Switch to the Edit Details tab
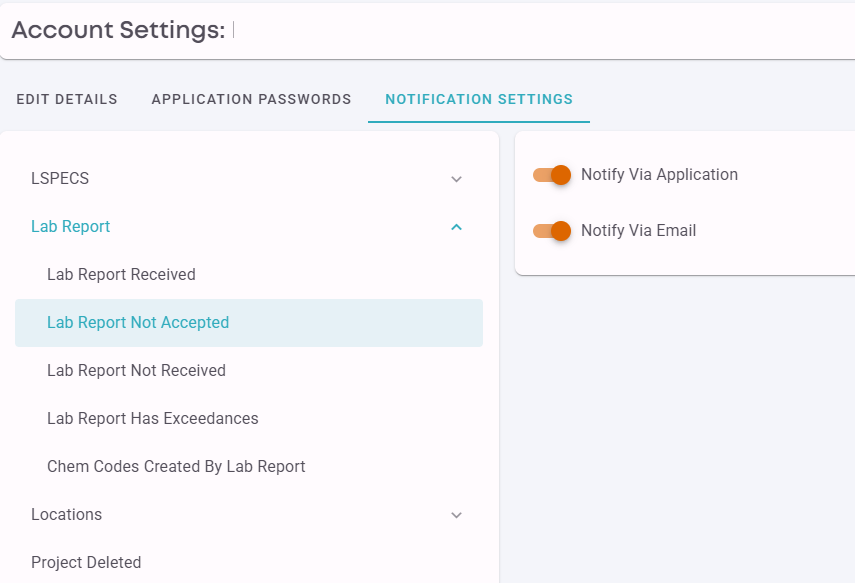The height and width of the screenshot is (583, 860). pyautogui.click(x=67, y=99)
